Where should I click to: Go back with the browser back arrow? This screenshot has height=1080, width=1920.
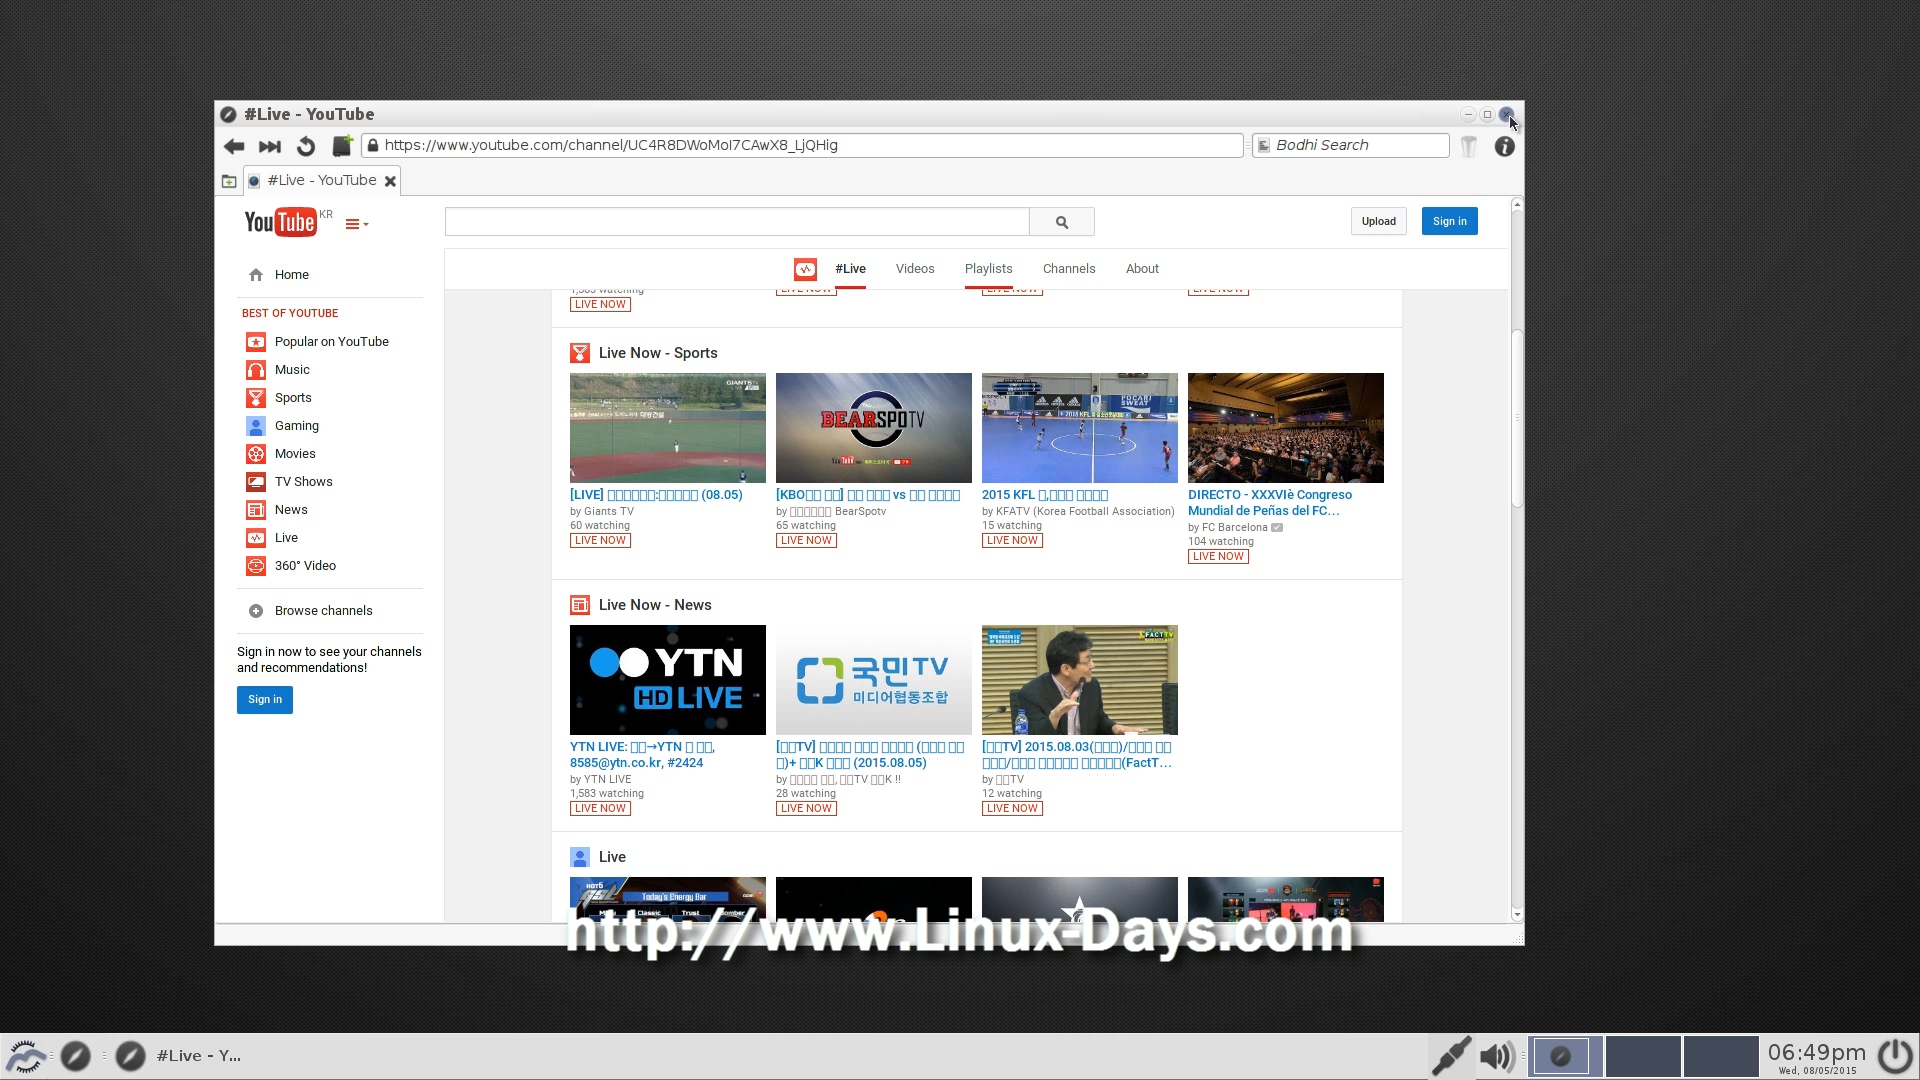point(234,146)
